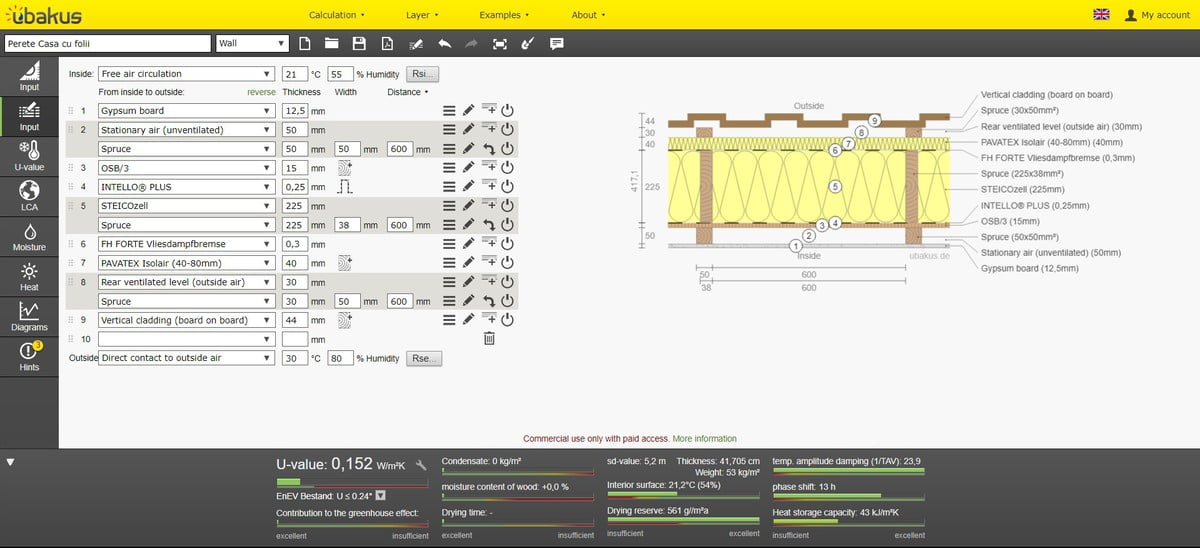1200x548 pixels.
Task: Toggle power switch for Gypsum board layer
Action: [x=506, y=111]
